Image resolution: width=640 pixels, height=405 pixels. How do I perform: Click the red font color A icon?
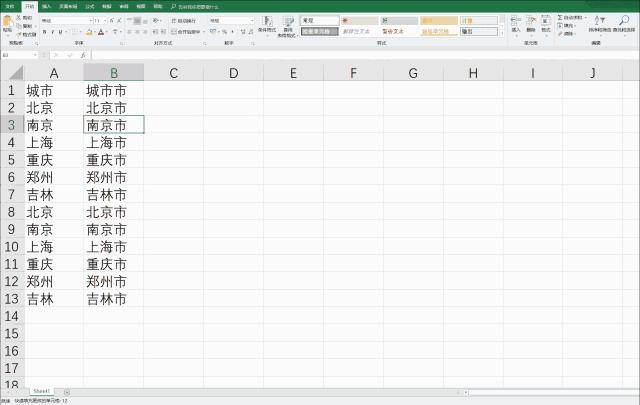tap(101, 32)
